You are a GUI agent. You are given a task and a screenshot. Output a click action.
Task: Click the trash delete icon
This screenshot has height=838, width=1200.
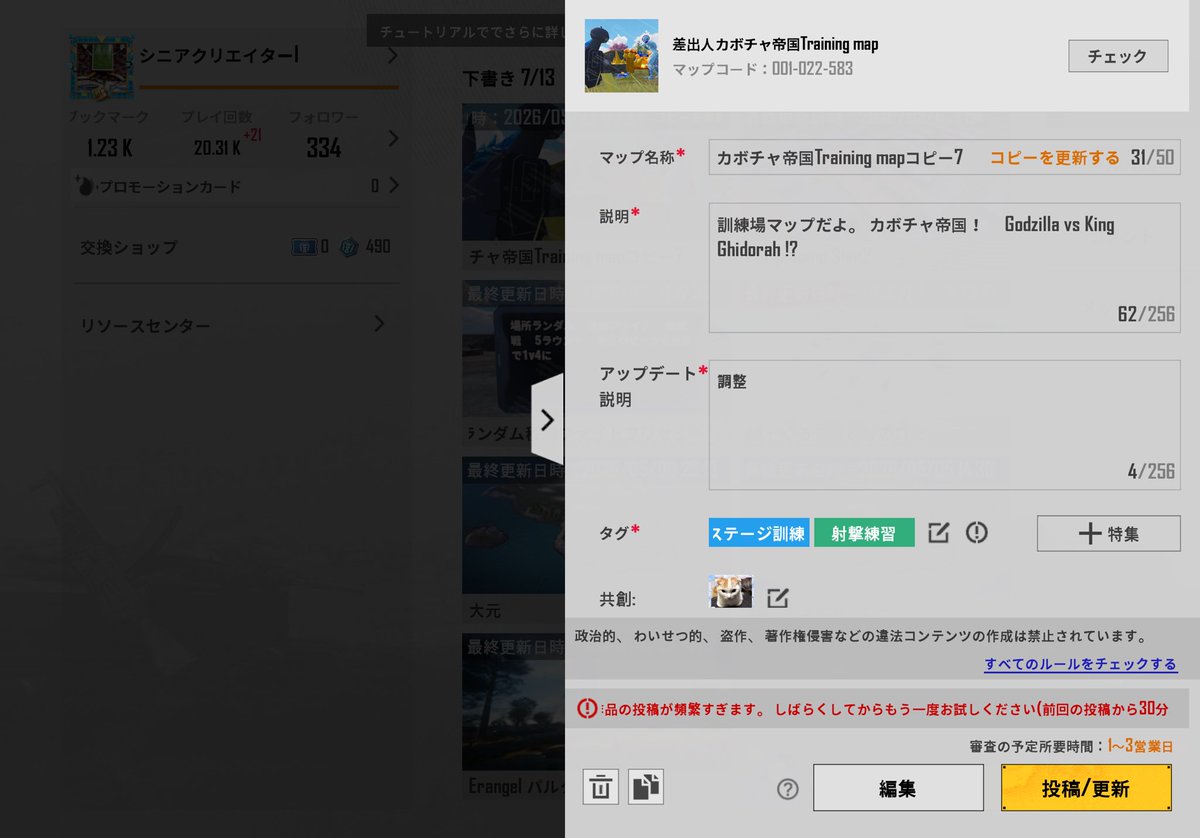600,787
